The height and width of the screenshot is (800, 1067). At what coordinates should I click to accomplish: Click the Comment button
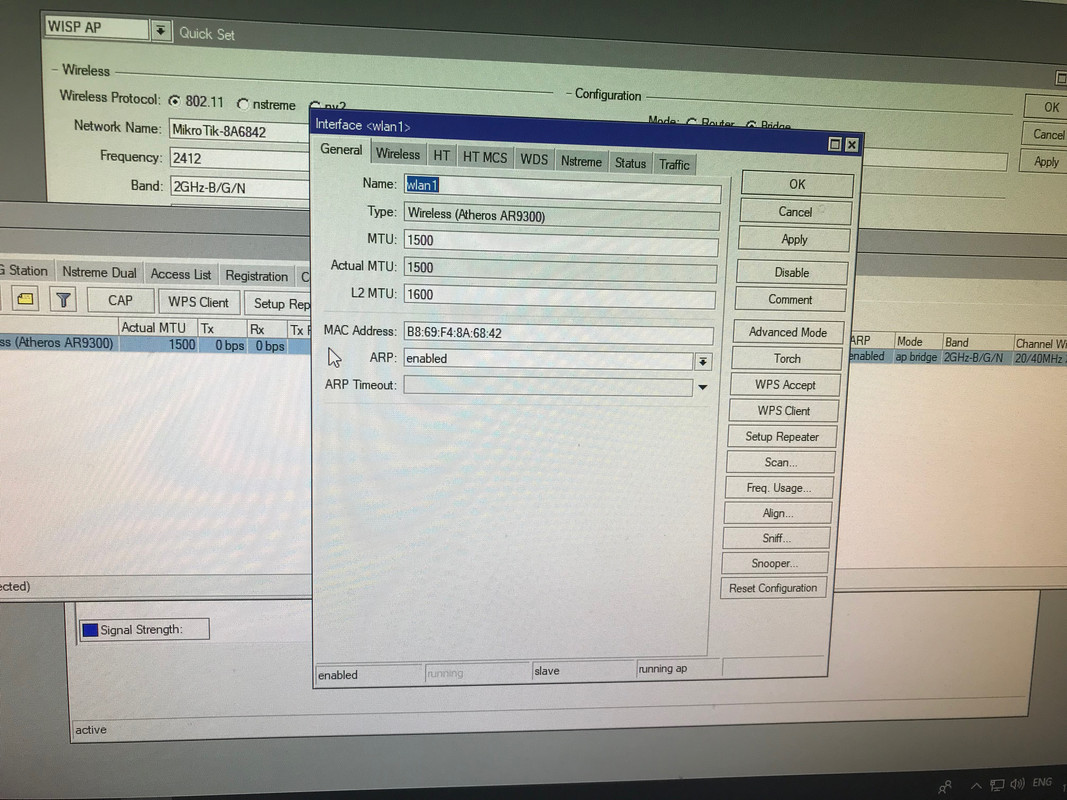790,299
